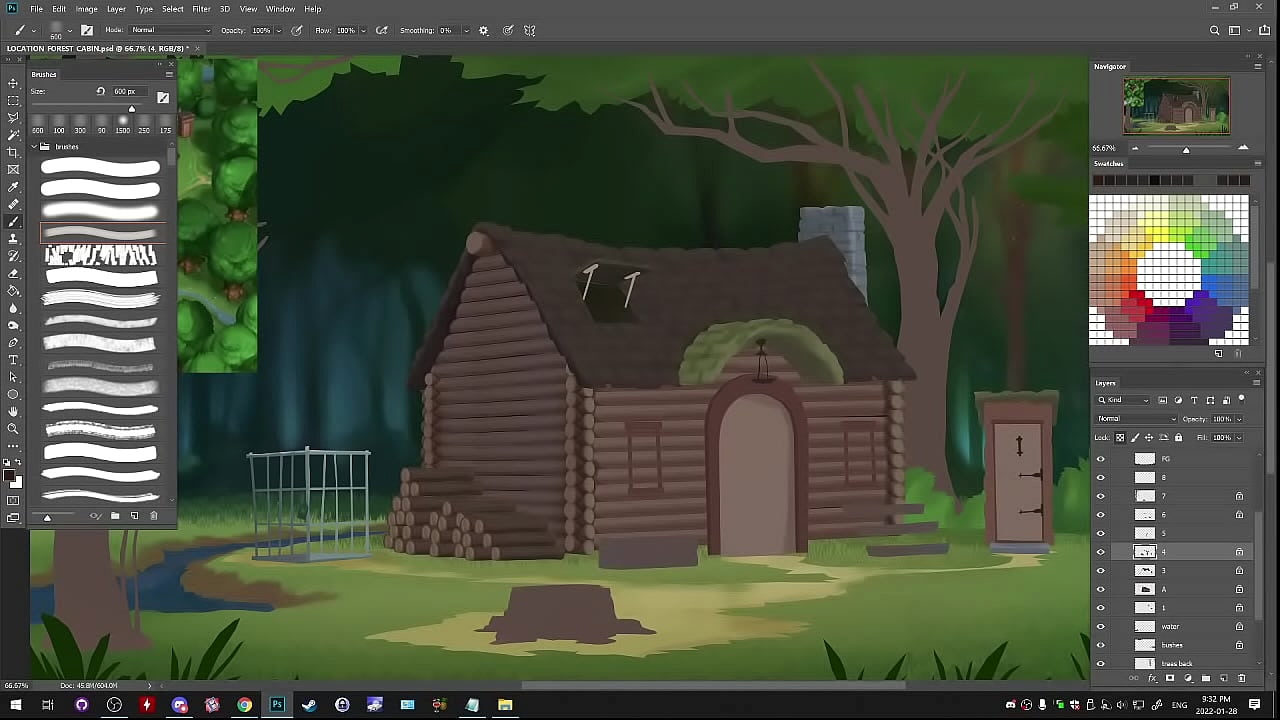1280x720 pixels.
Task: Select the Clone Stamp tool
Action: (x=13, y=239)
